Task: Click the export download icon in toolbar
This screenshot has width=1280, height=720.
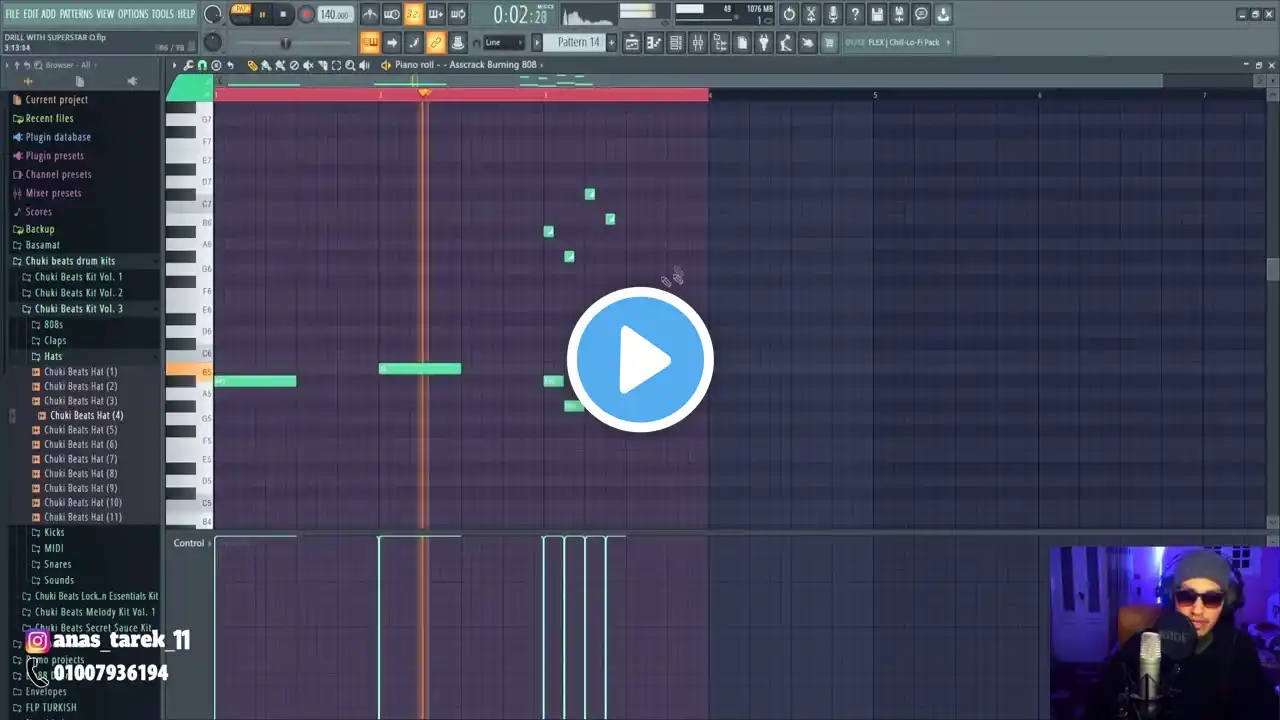Action: point(943,14)
